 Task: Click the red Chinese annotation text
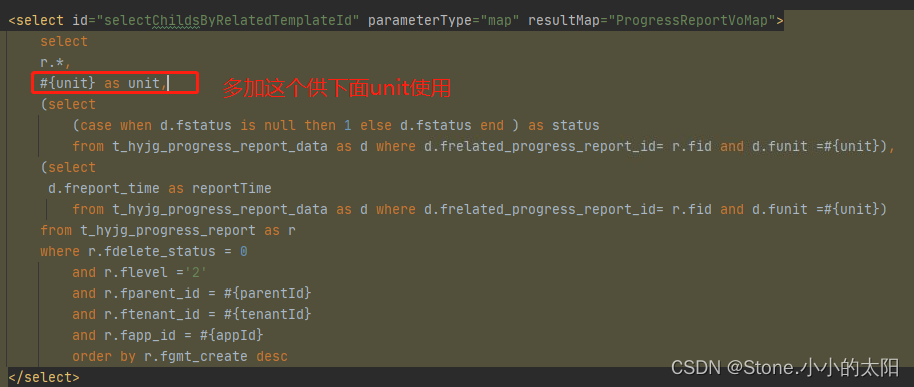[x=337, y=89]
